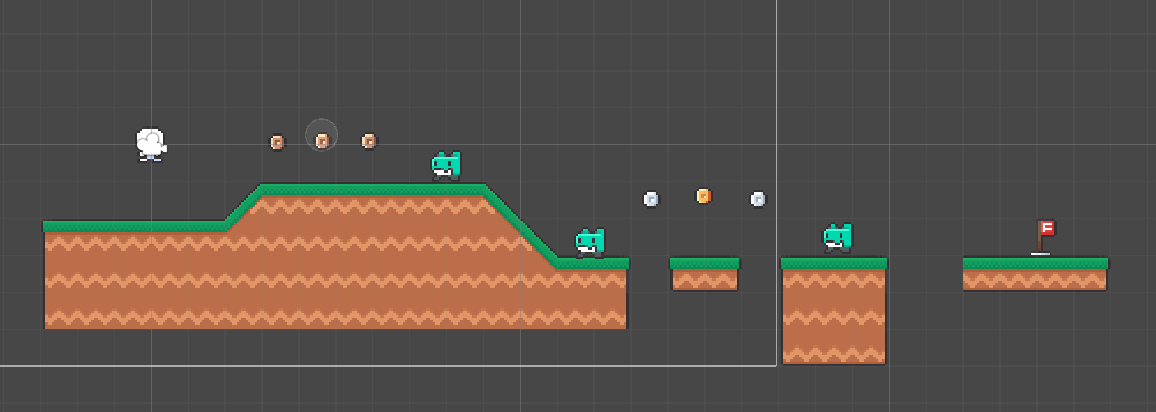The width and height of the screenshot is (1156, 412).
Task: Select the teal enemy on the pillar platform
Action: pos(837,237)
